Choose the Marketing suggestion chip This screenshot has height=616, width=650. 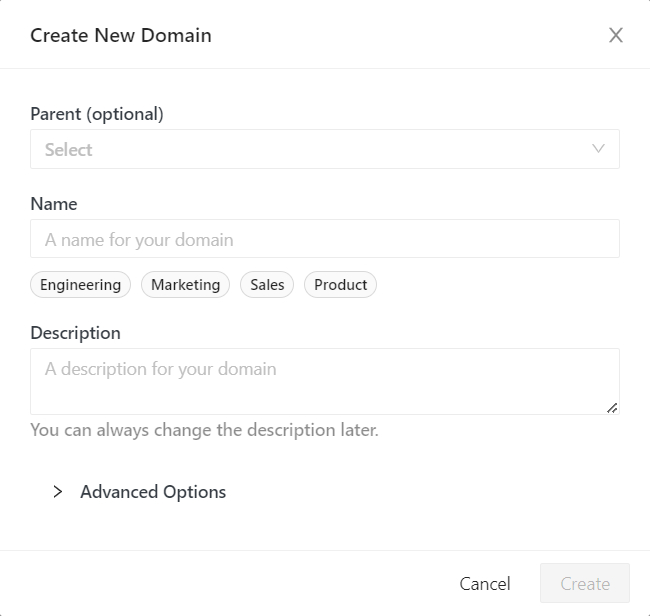tap(185, 285)
